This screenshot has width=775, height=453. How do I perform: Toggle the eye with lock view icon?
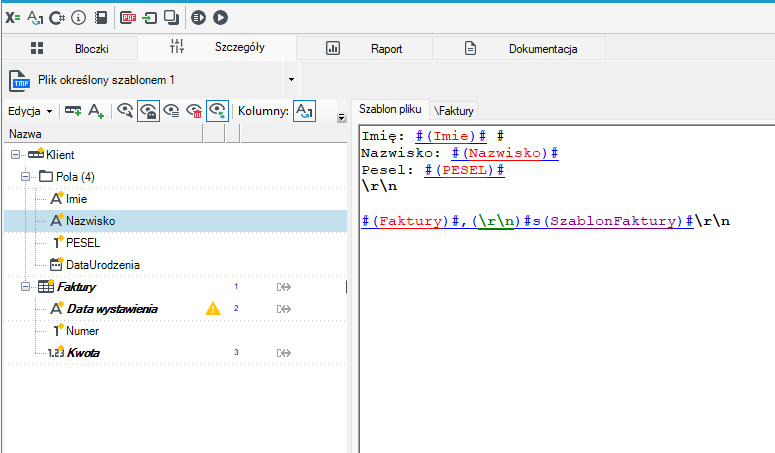pyautogui.click(x=148, y=111)
